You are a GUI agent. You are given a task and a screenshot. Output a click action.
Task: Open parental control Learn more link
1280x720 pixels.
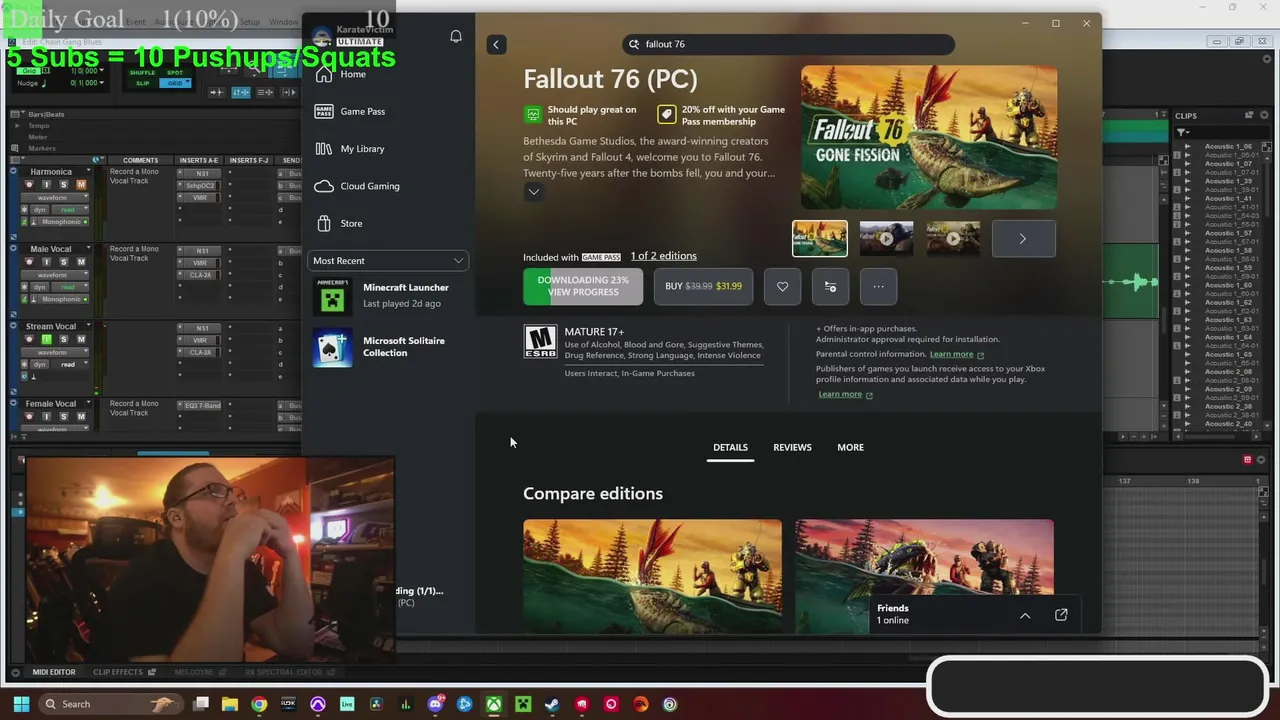tap(957, 354)
